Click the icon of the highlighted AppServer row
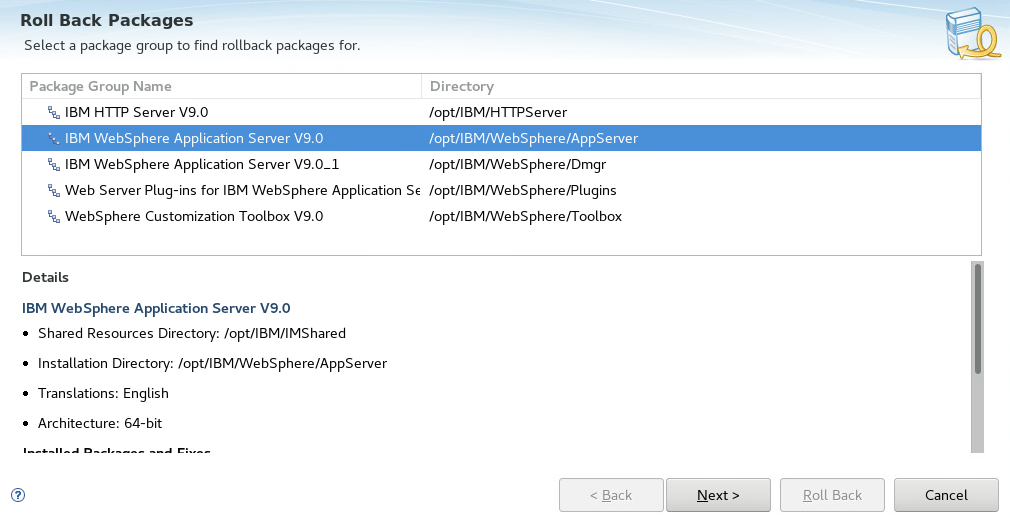Image resolution: width=1010 pixels, height=518 pixels. (x=54, y=139)
